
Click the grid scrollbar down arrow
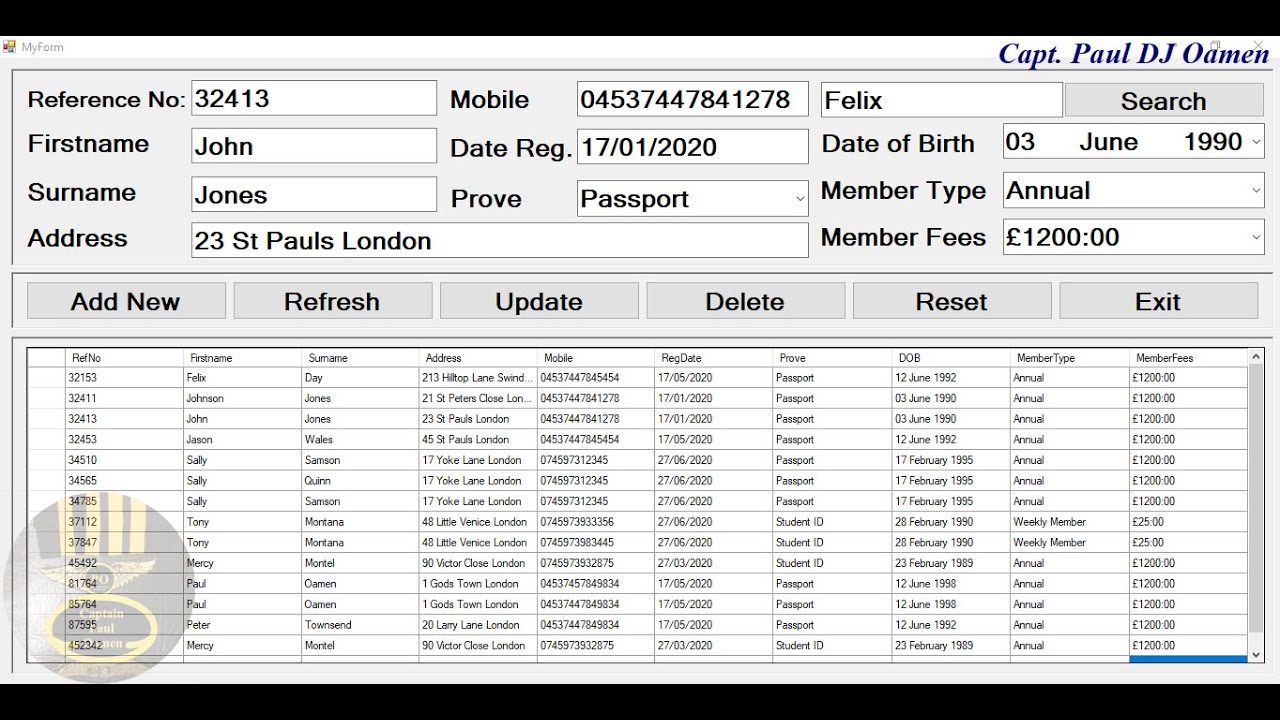pyautogui.click(x=1256, y=654)
